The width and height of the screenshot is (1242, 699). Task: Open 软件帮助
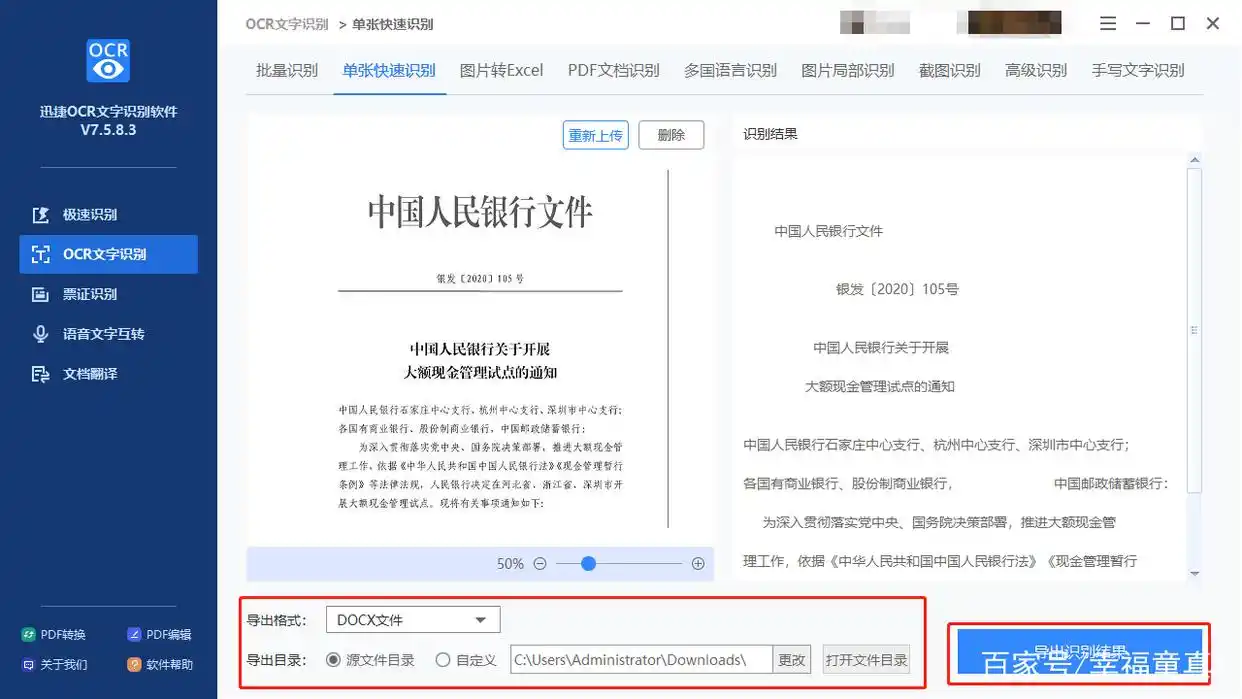[160, 664]
